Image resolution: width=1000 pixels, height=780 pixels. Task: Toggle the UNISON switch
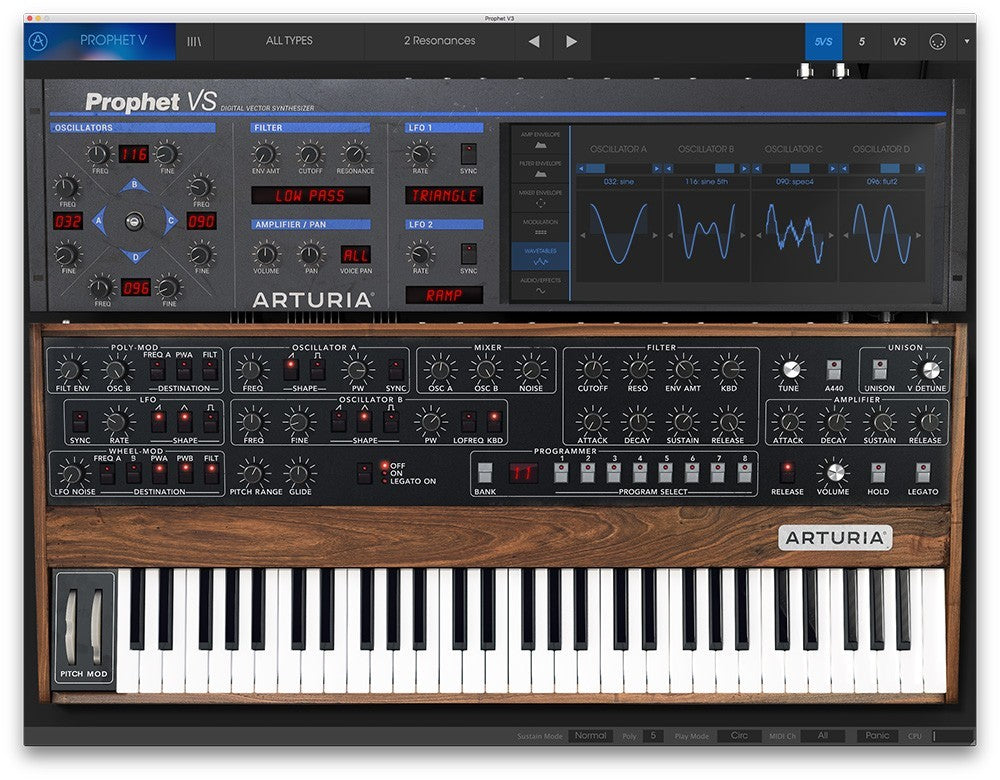[x=879, y=369]
